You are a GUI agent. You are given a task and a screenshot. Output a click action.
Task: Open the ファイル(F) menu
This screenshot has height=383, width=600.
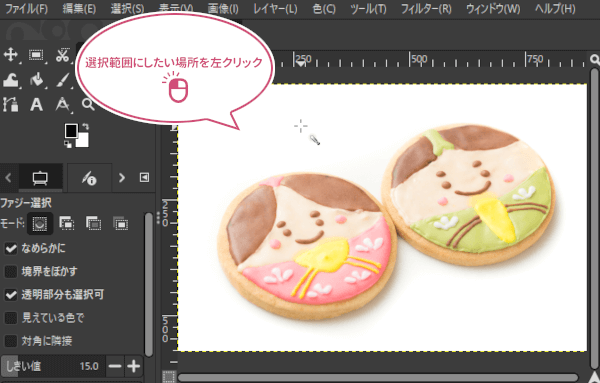click(x=26, y=8)
